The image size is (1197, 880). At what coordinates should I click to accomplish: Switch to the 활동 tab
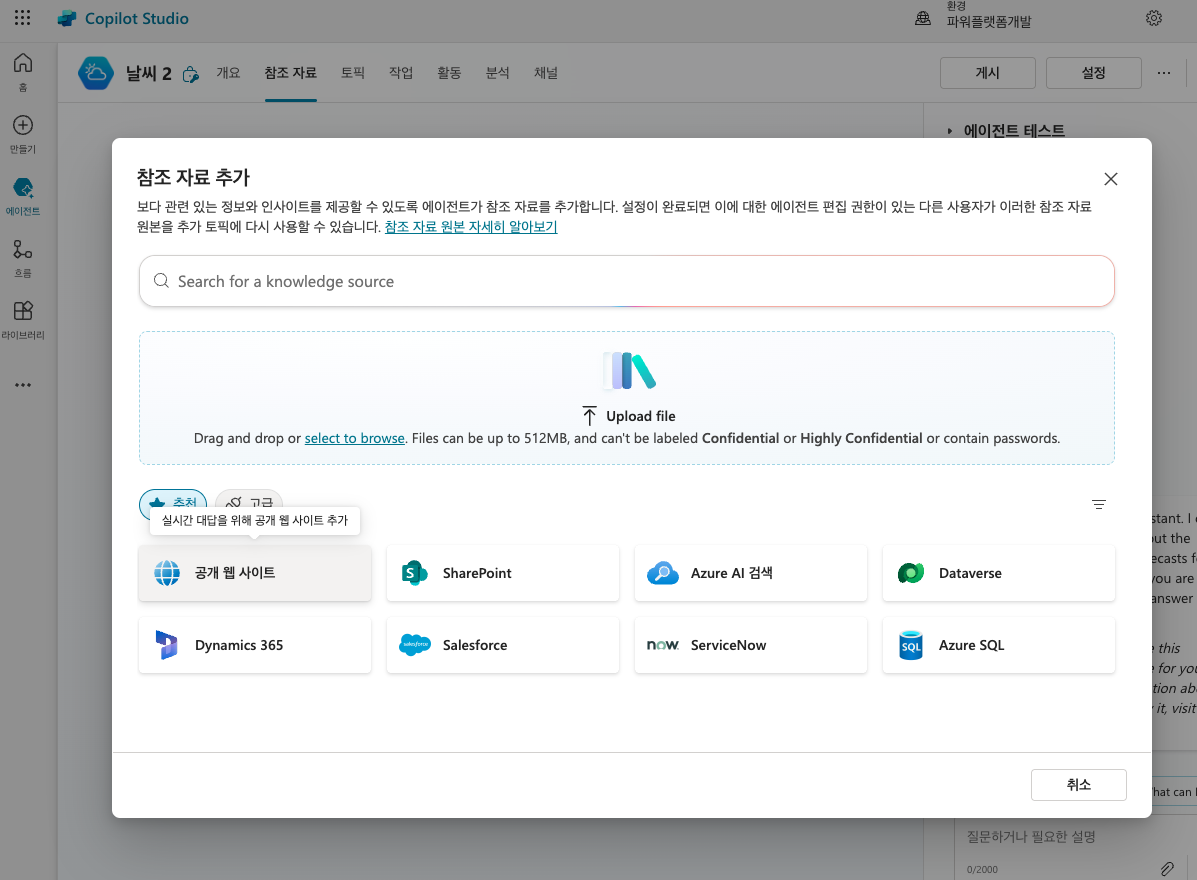(x=449, y=73)
